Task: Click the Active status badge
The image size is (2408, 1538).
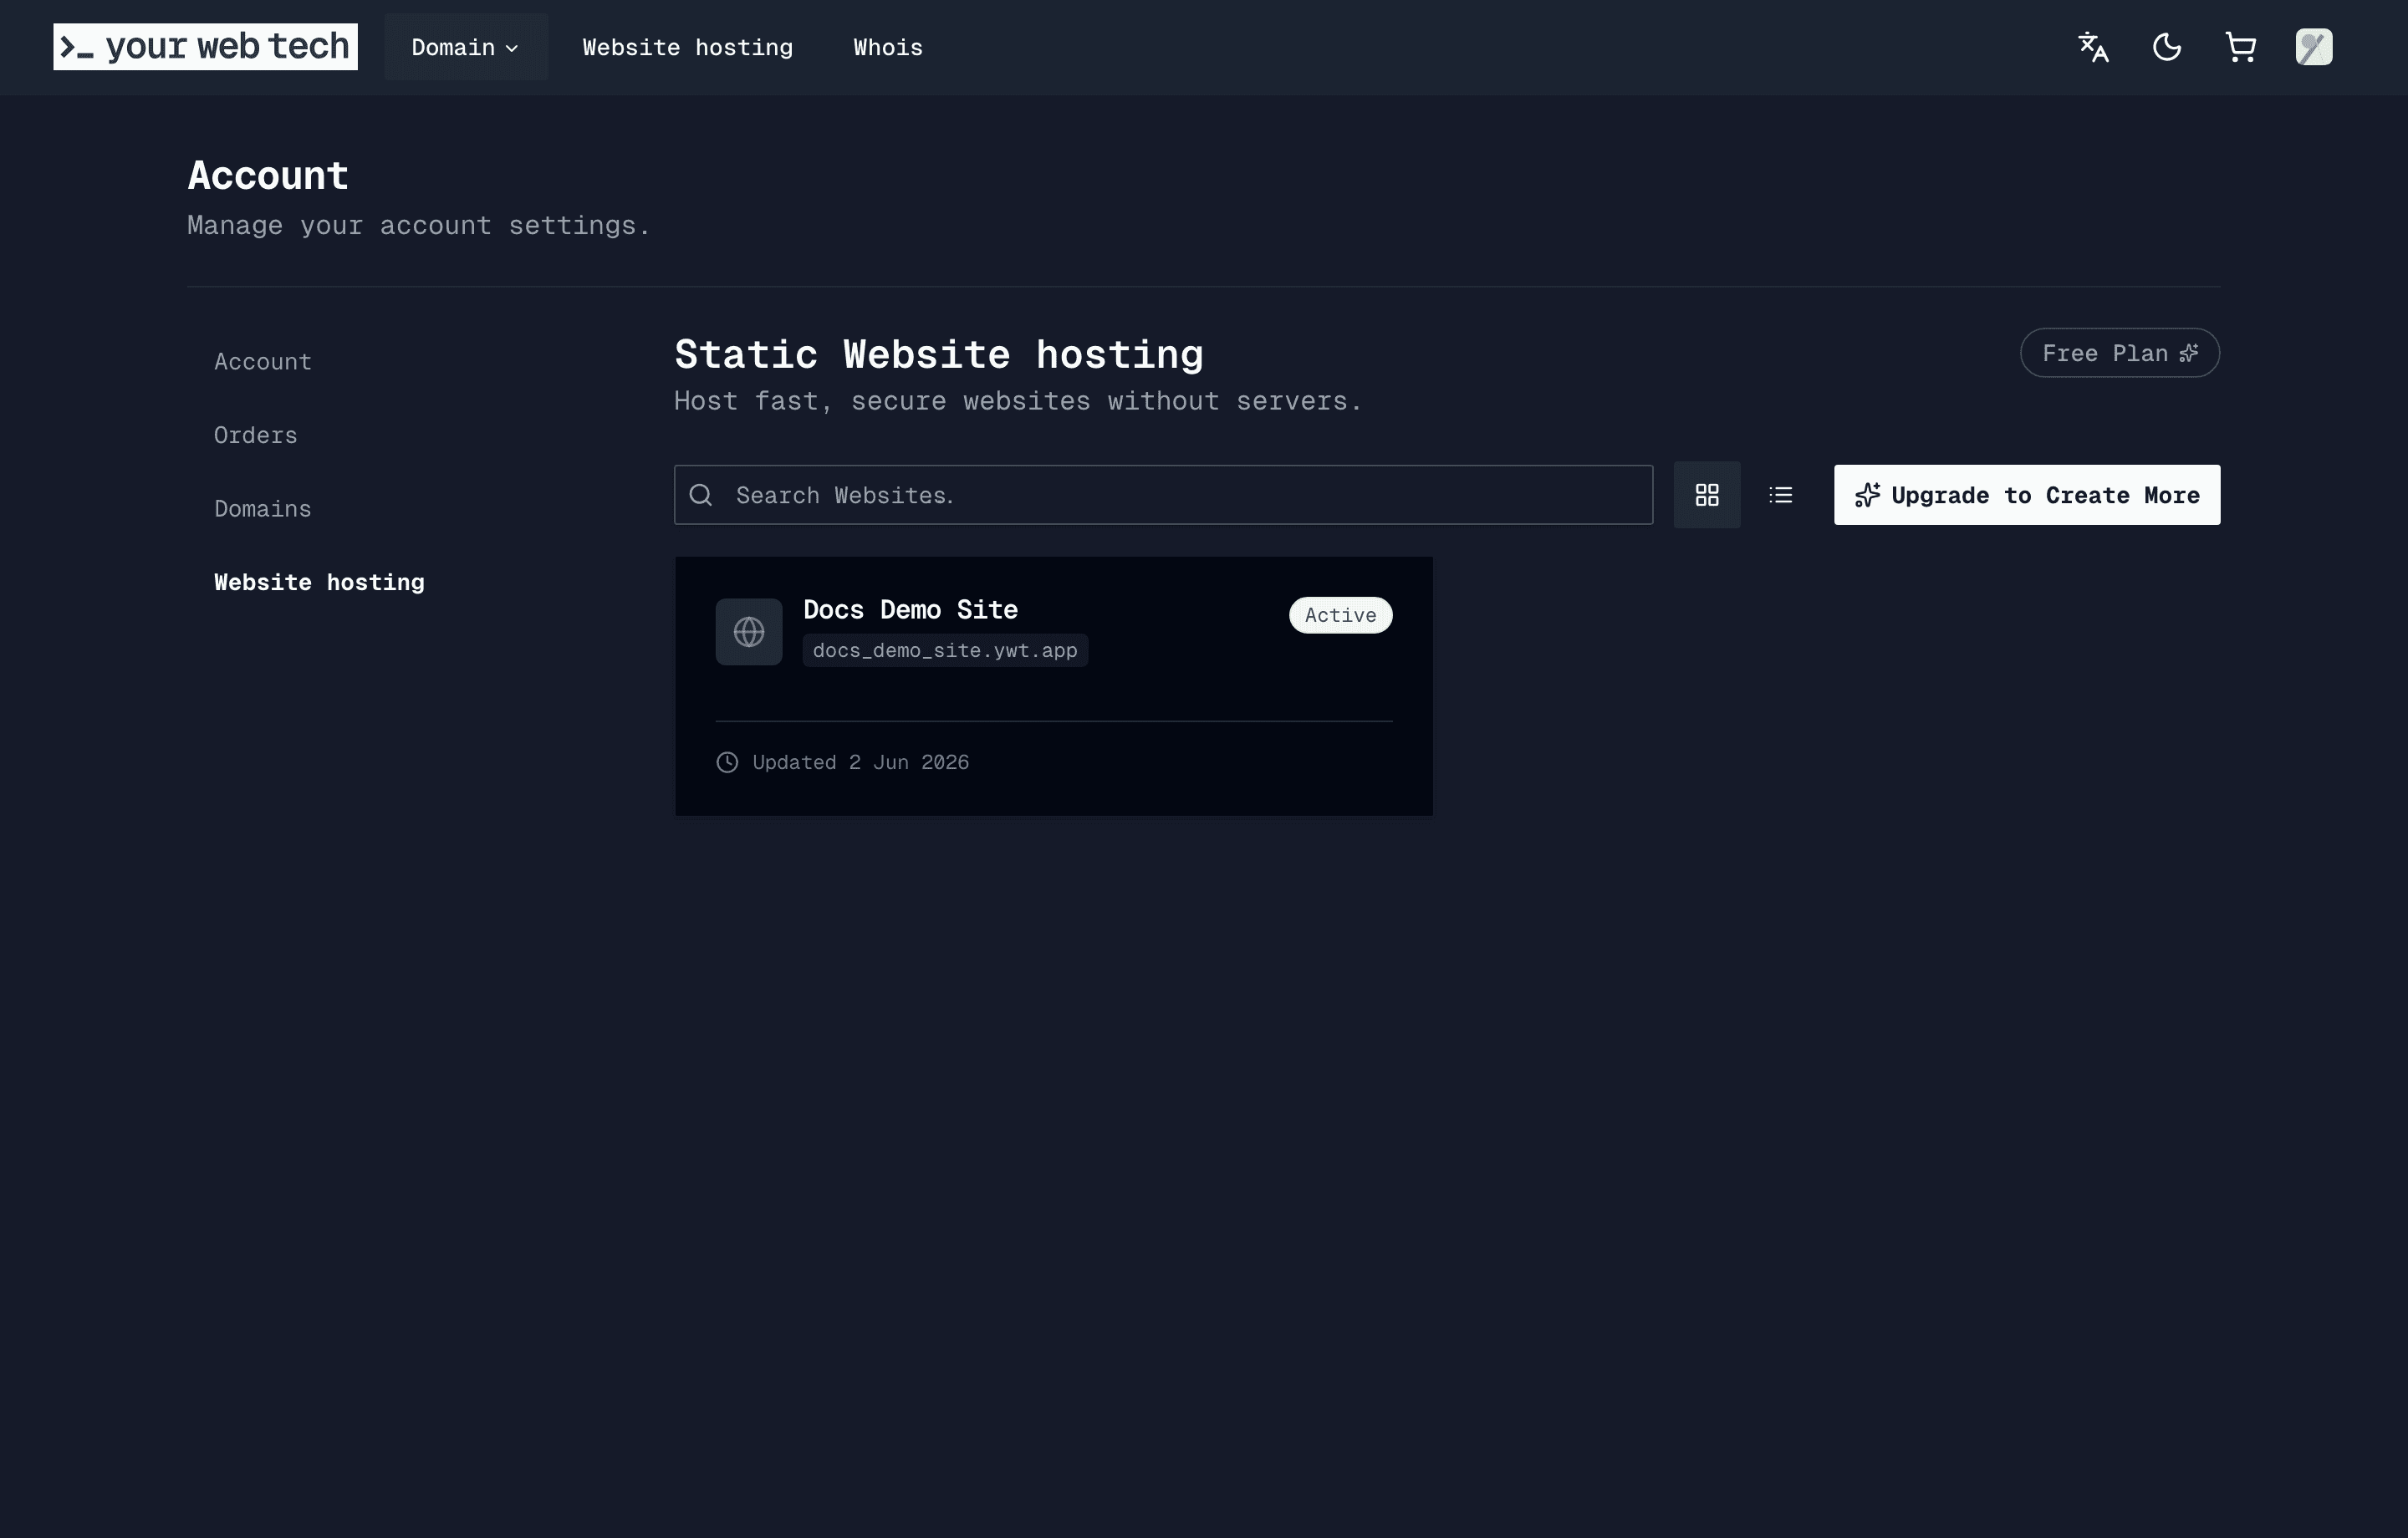Action: (x=1341, y=615)
